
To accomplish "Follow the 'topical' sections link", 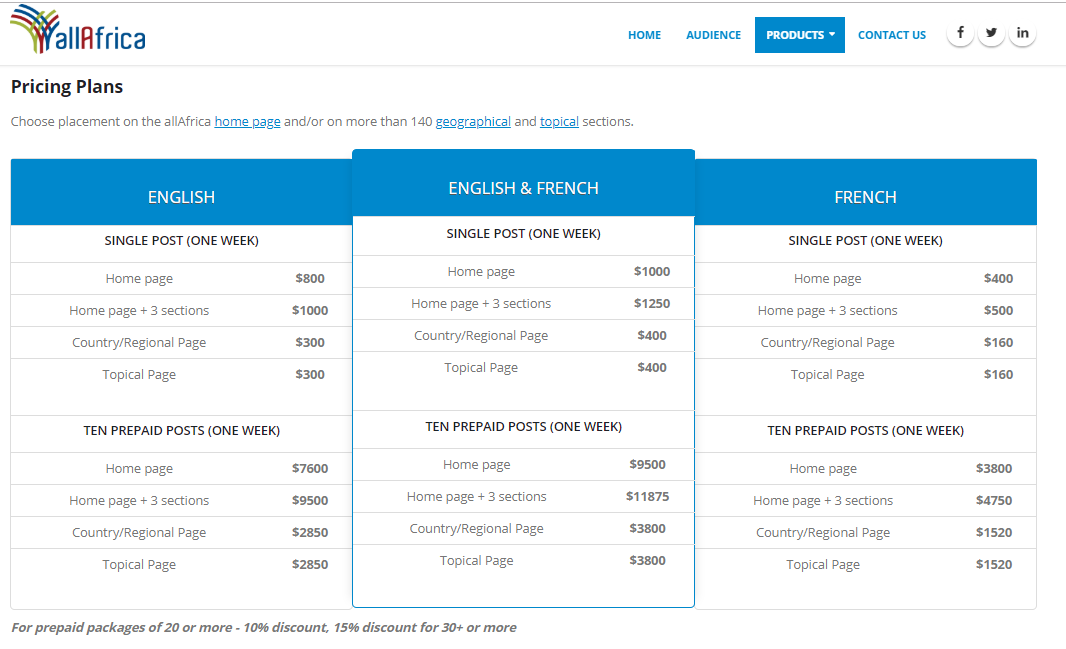I will tap(559, 122).
